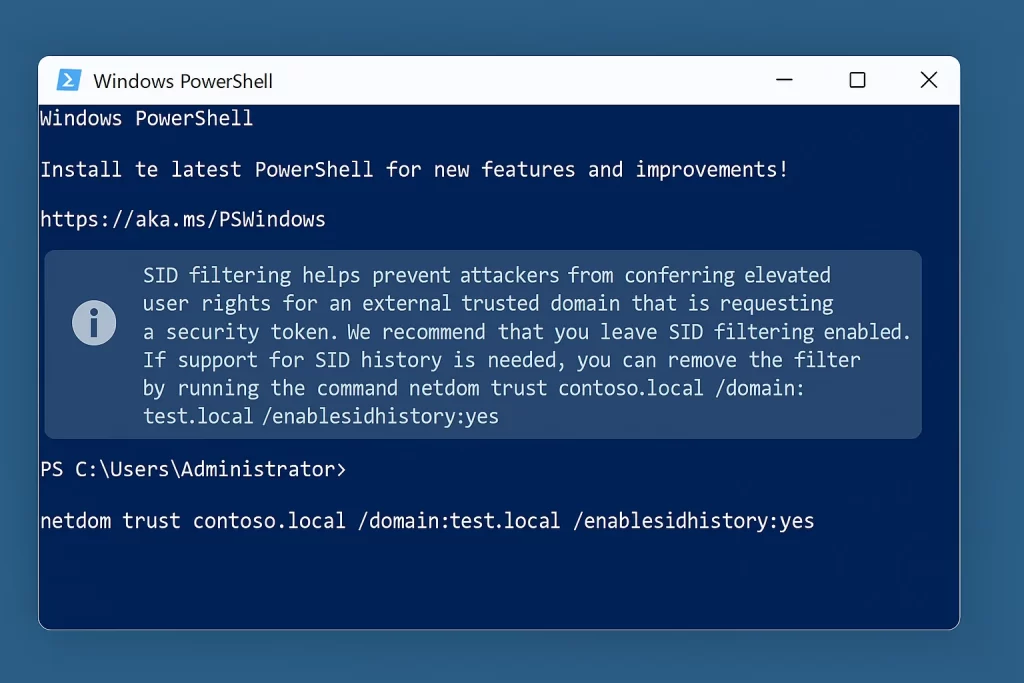Click the info icon in the SID filtering notice
Image resolution: width=1024 pixels, height=683 pixels.
click(x=94, y=323)
